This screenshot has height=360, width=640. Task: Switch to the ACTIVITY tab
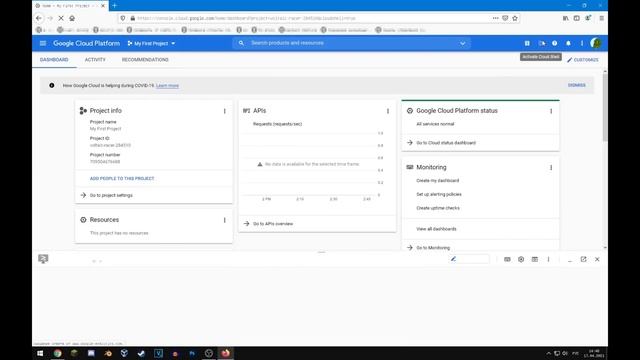95,60
